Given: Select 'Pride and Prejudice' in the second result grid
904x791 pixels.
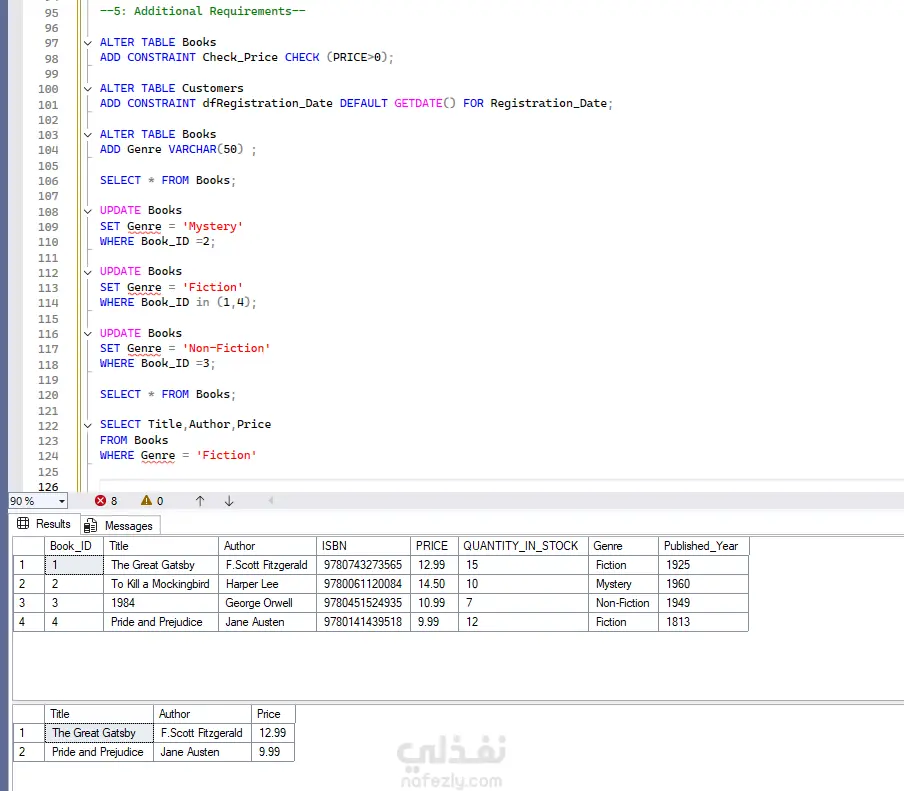Looking at the screenshot, I should 99,752.
